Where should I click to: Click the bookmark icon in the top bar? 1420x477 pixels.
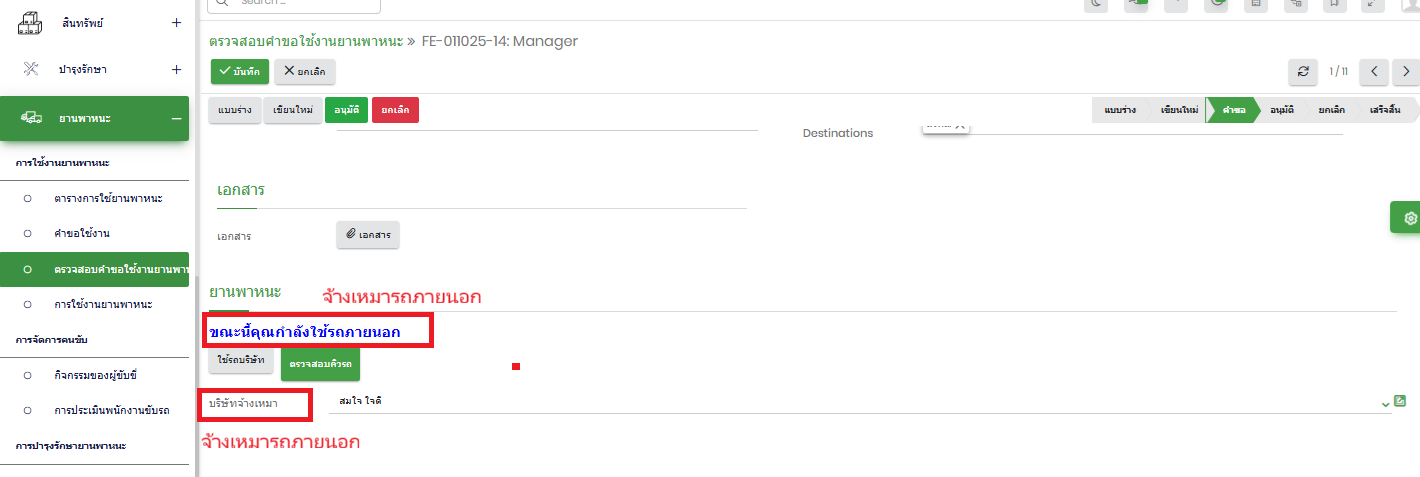pos(1332,4)
